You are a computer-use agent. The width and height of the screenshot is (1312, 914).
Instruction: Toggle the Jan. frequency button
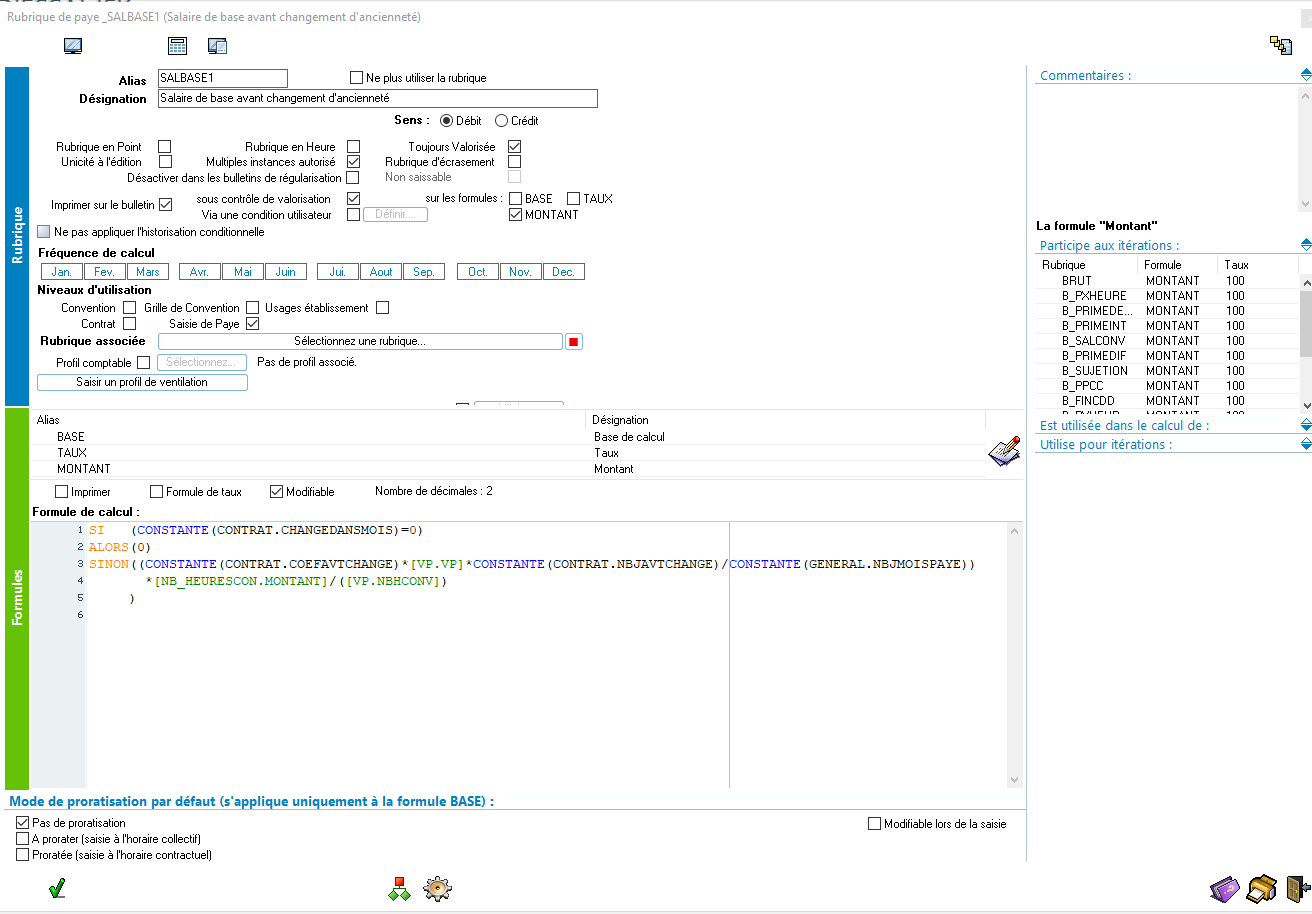[x=62, y=272]
